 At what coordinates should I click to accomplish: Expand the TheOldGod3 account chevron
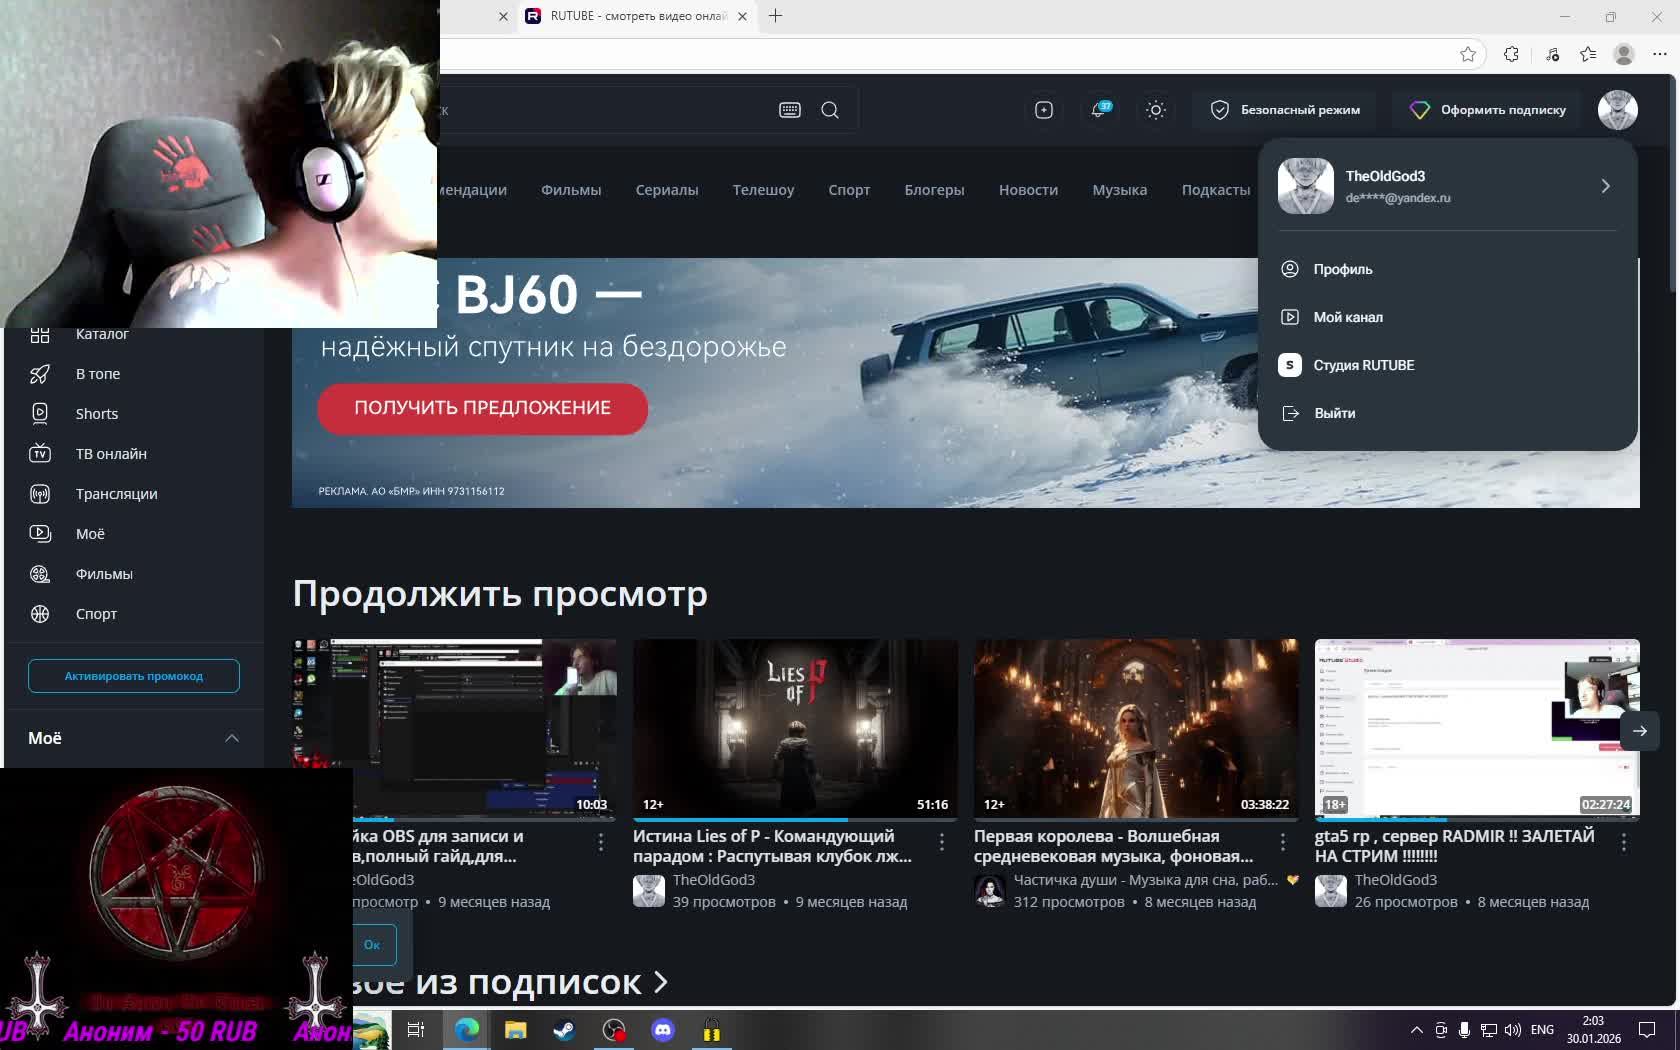point(1606,186)
